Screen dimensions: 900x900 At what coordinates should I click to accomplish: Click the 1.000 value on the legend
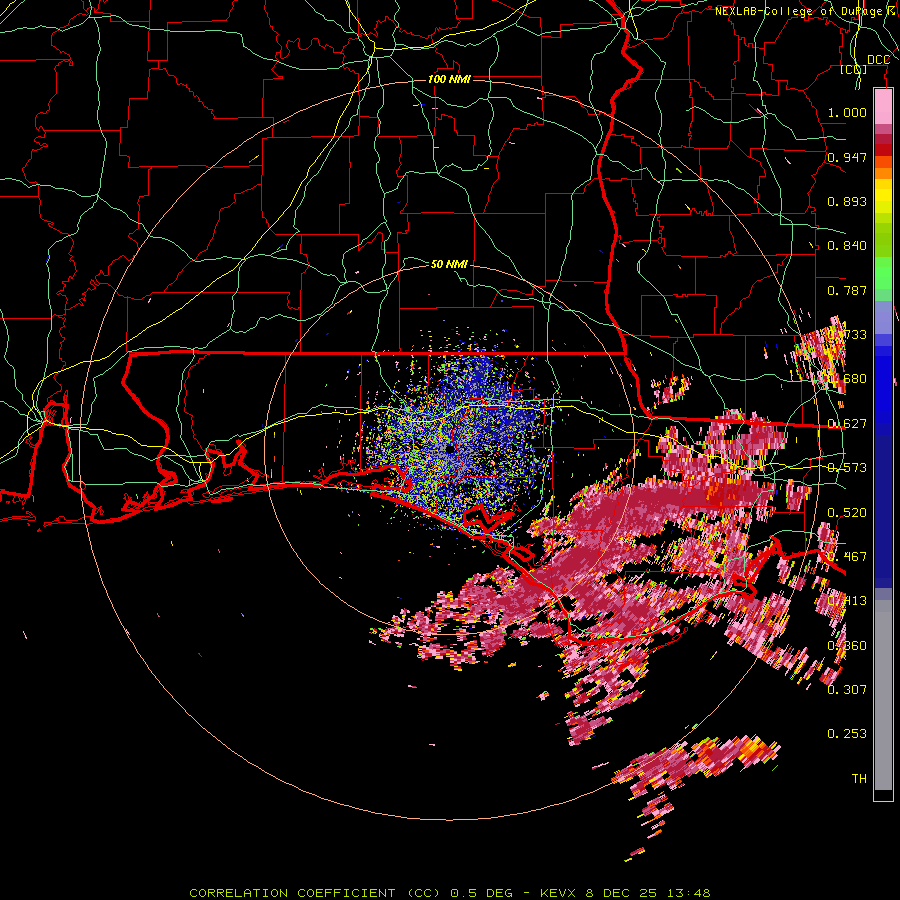point(847,112)
